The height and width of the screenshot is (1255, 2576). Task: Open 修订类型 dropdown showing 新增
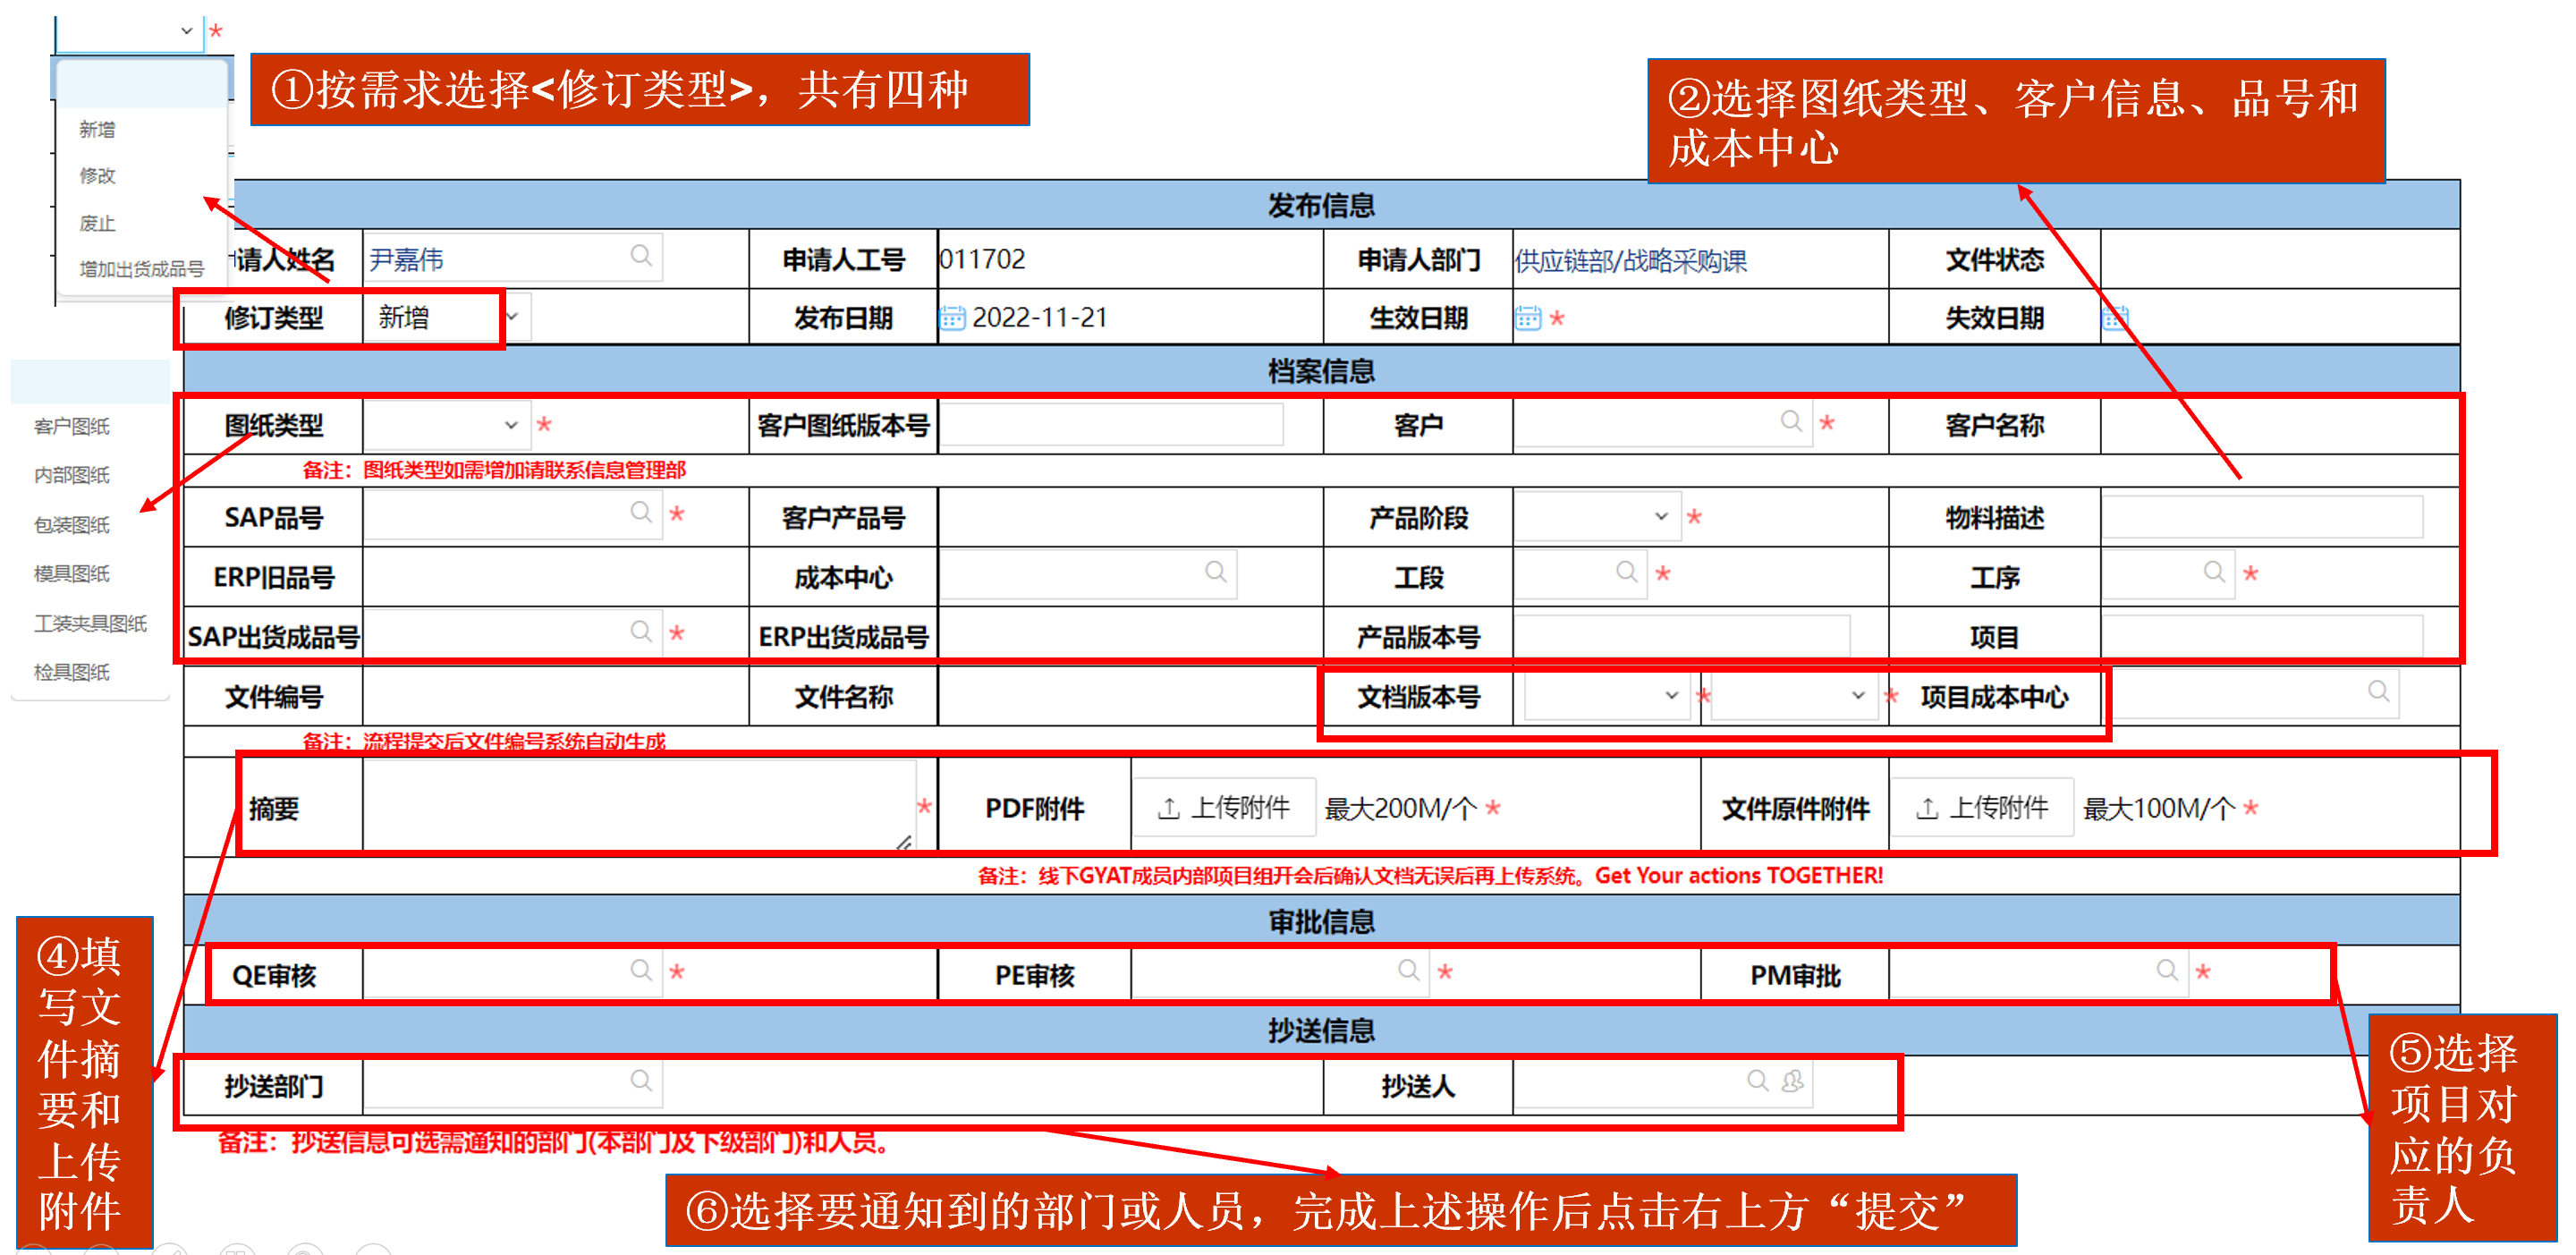pos(447,318)
